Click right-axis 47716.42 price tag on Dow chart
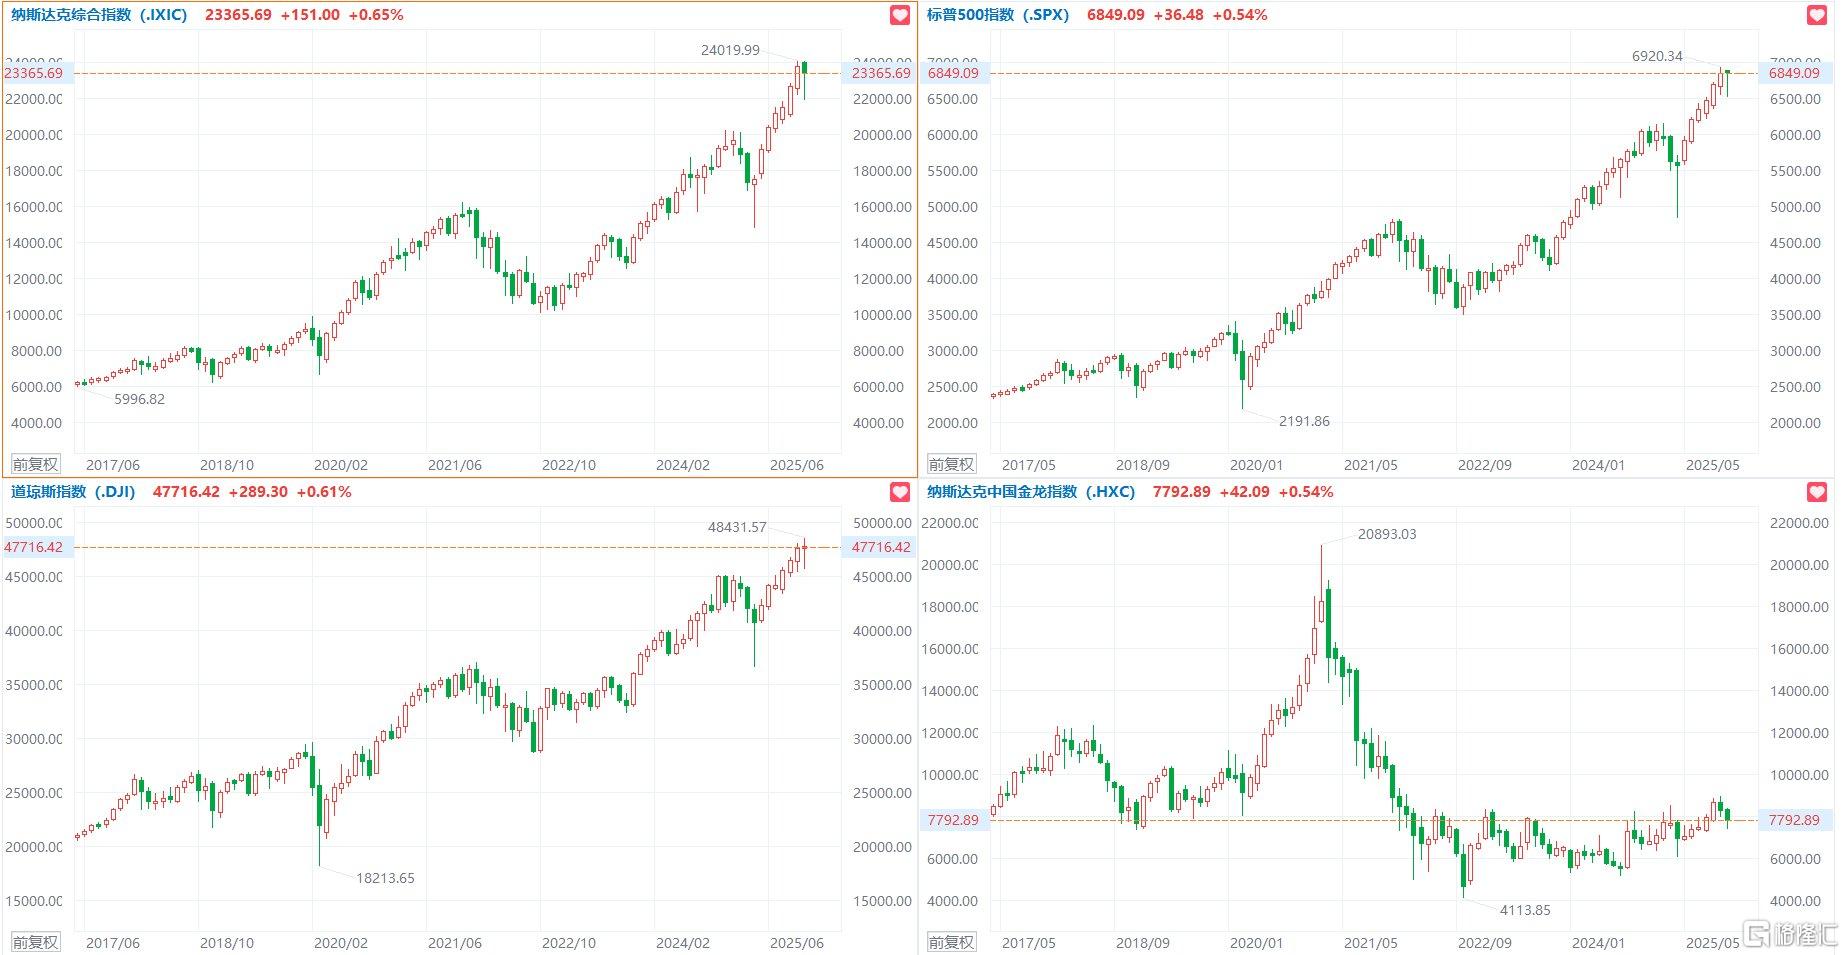 click(881, 547)
